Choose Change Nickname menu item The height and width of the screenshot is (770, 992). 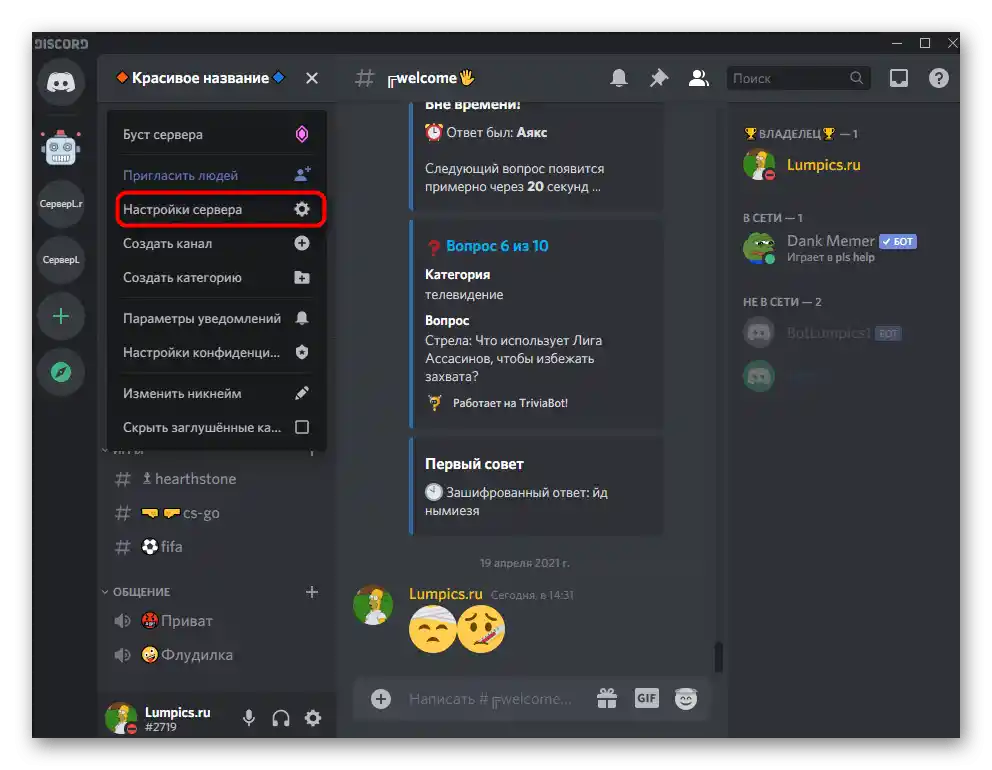216,394
